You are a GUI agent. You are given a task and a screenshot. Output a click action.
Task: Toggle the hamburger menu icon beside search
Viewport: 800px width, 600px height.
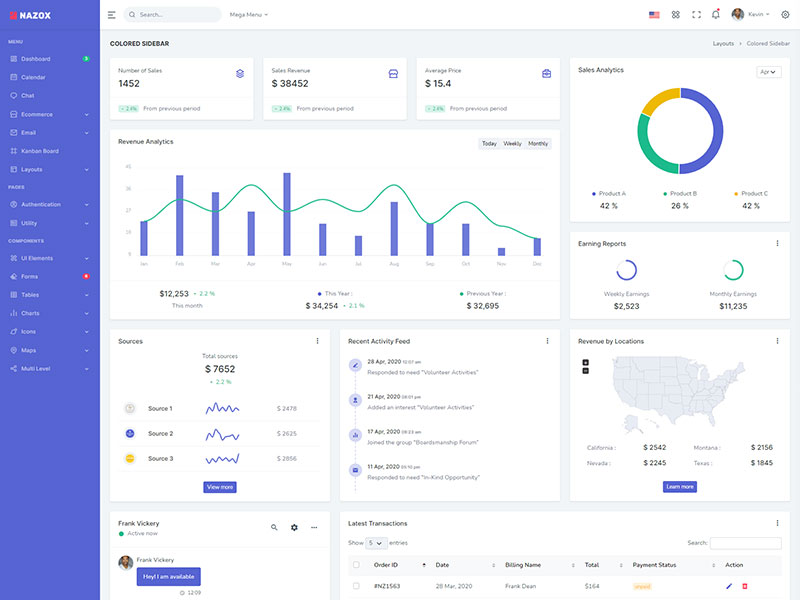coord(111,14)
